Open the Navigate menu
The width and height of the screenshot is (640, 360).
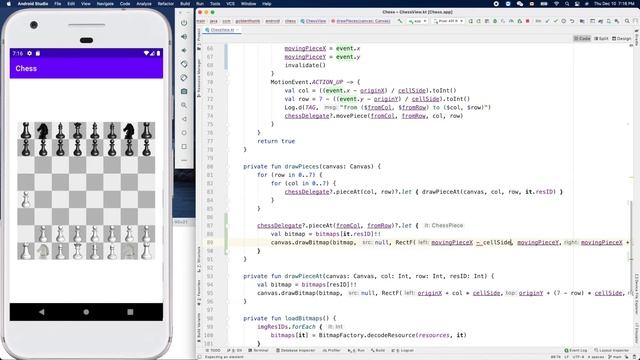click(105, 4)
